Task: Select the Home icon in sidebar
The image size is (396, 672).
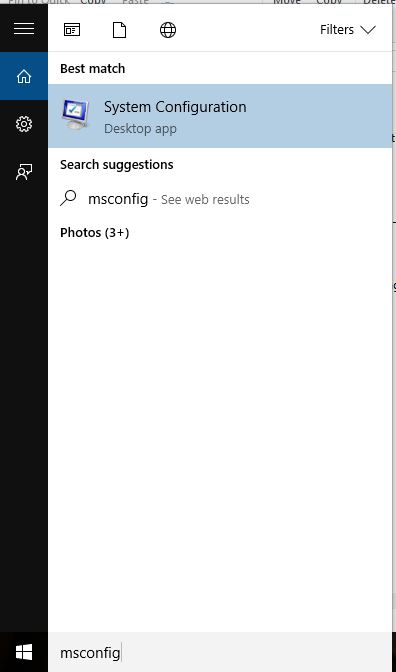Action: [x=24, y=76]
